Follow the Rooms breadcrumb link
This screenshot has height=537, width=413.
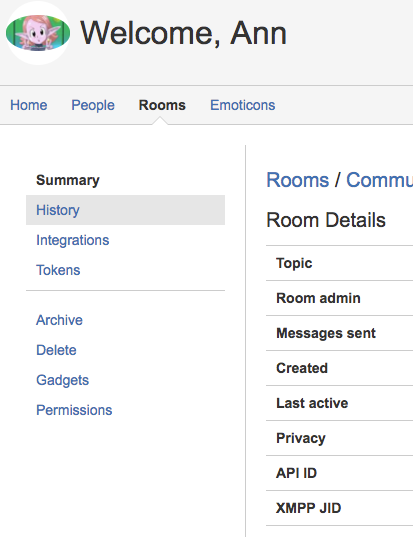[x=298, y=180]
